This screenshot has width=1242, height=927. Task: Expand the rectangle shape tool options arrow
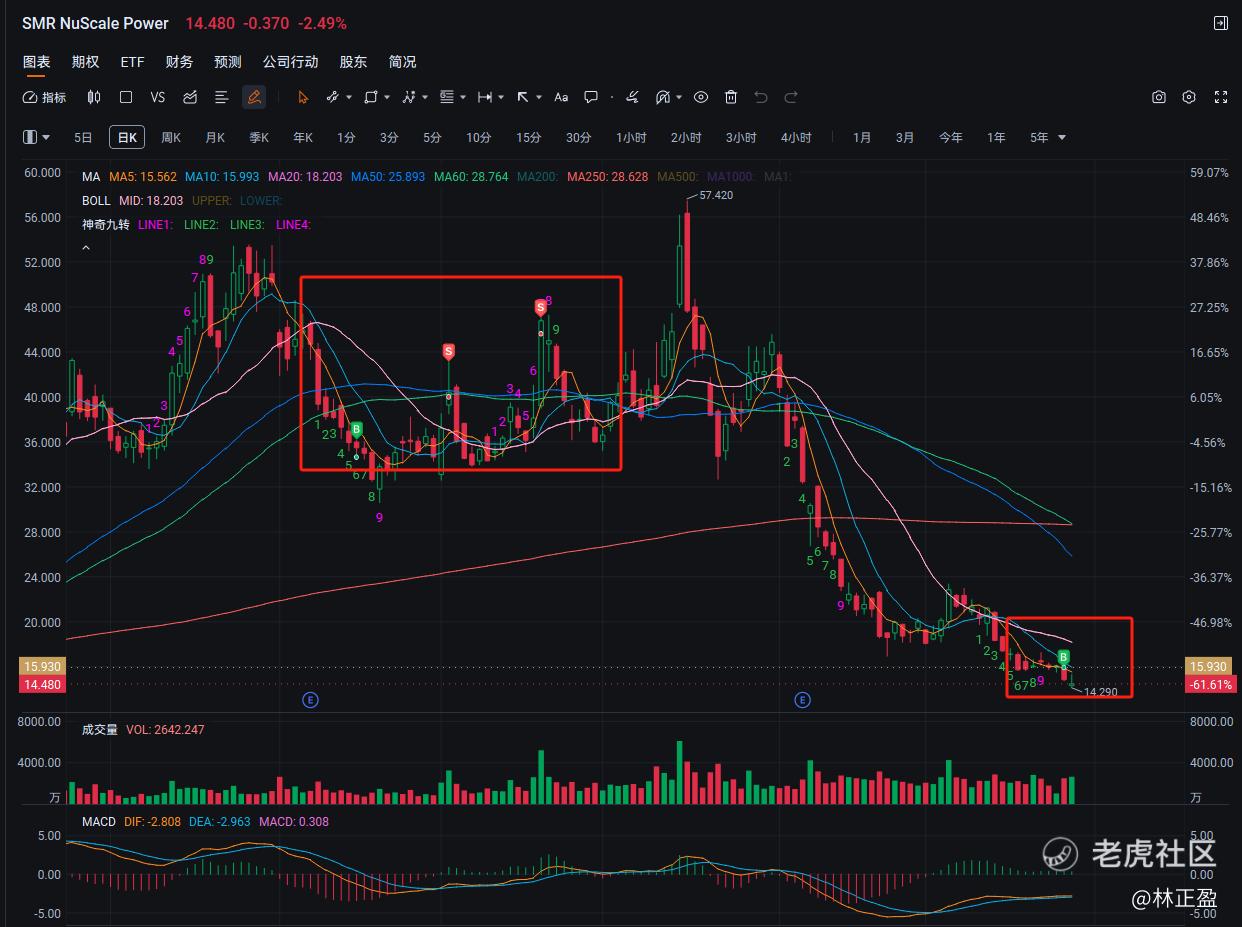pos(386,98)
